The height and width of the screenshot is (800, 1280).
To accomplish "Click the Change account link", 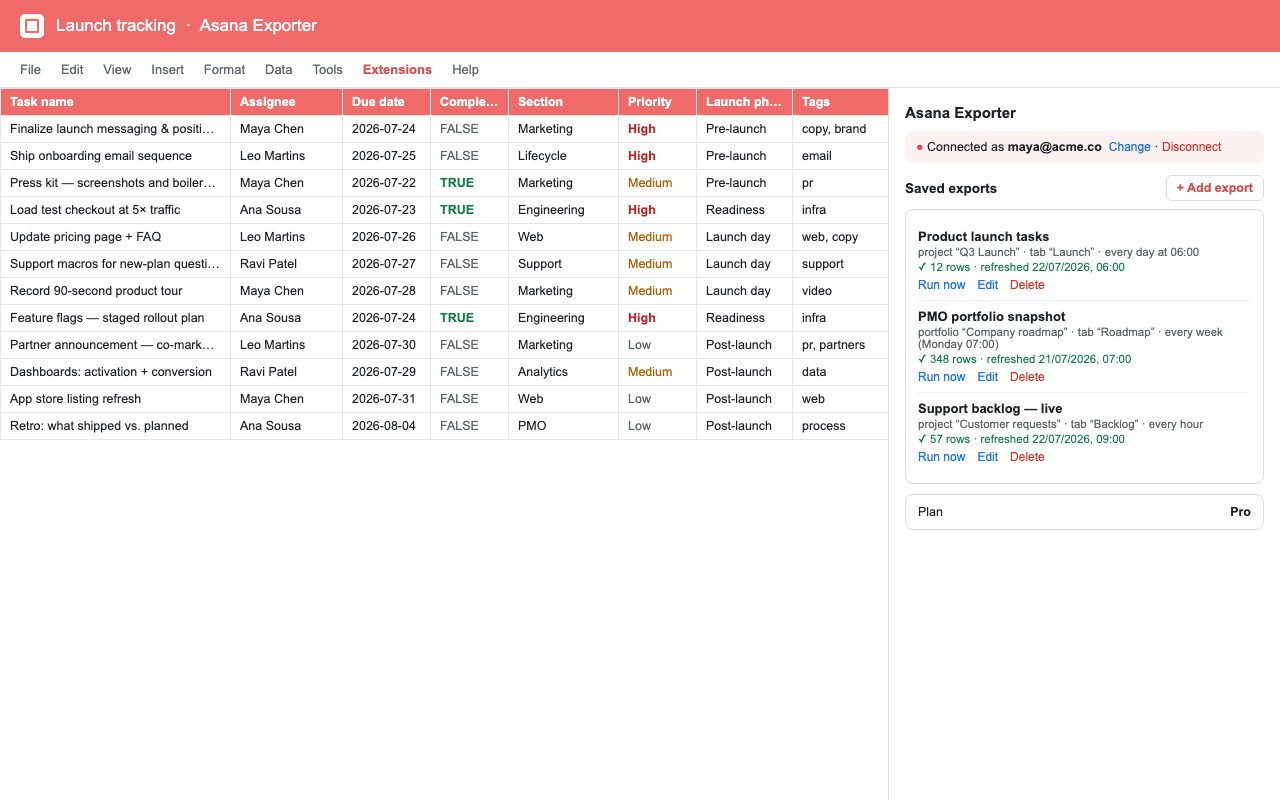I will (1129, 147).
